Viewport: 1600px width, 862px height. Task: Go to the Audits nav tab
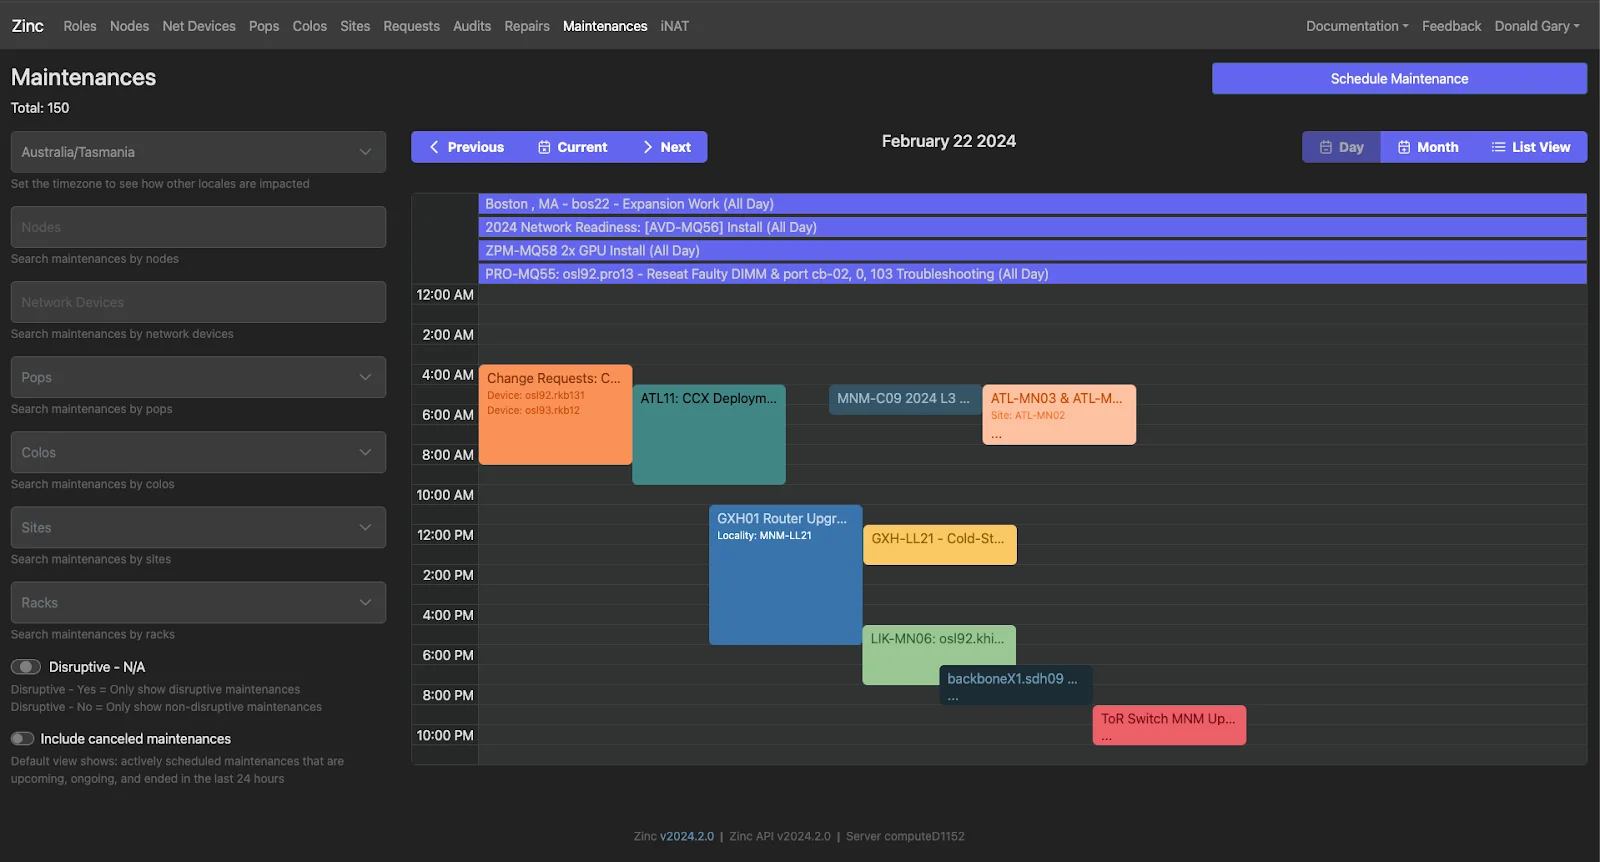(471, 26)
